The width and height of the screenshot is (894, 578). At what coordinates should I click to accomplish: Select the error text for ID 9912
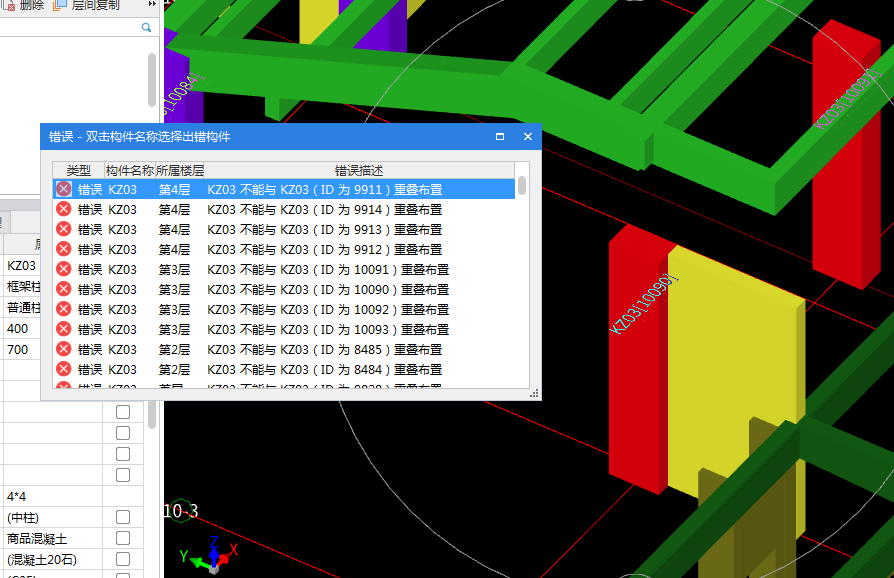pyautogui.click(x=325, y=250)
